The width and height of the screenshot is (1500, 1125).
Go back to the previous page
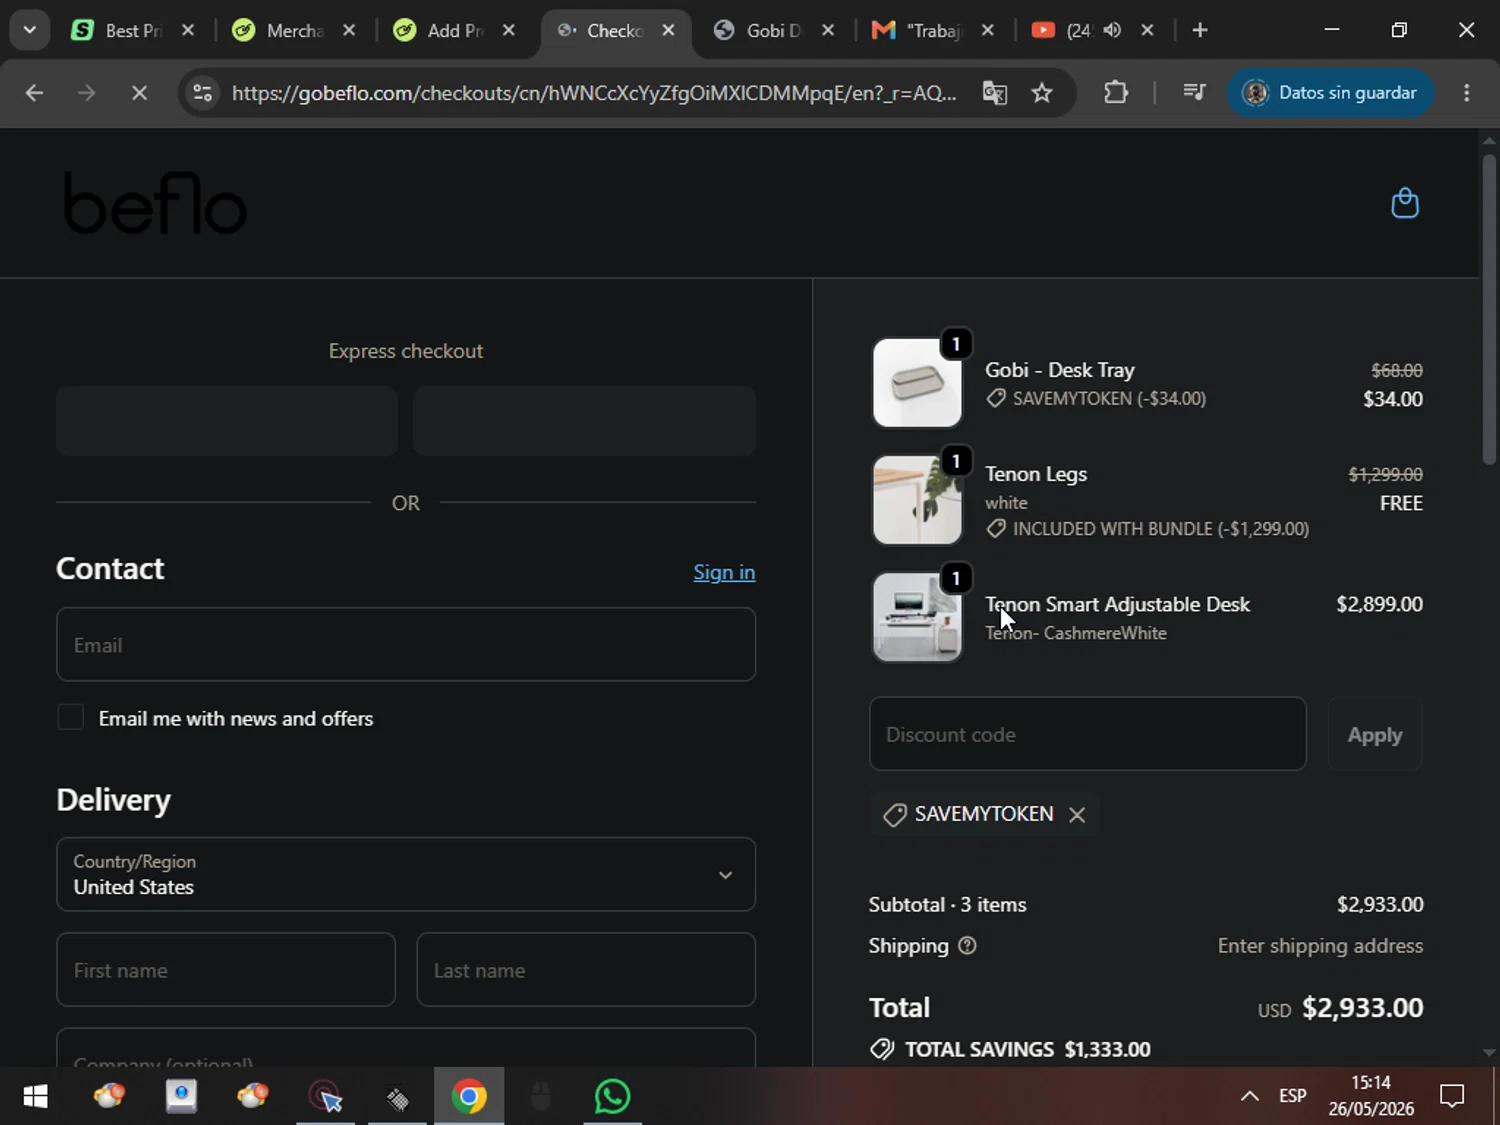click(x=34, y=93)
